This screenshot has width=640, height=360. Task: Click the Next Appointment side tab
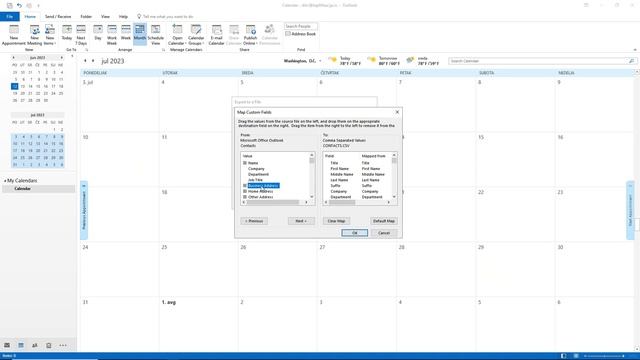[x=630, y=210]
